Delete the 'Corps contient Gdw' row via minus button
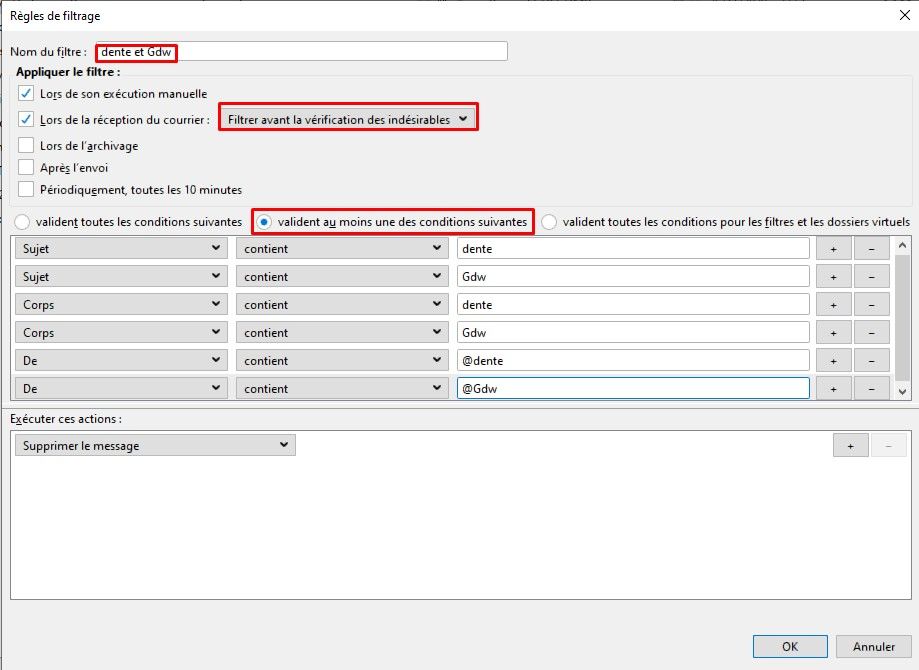The image size is (919, 670). (x=869, y=331)
